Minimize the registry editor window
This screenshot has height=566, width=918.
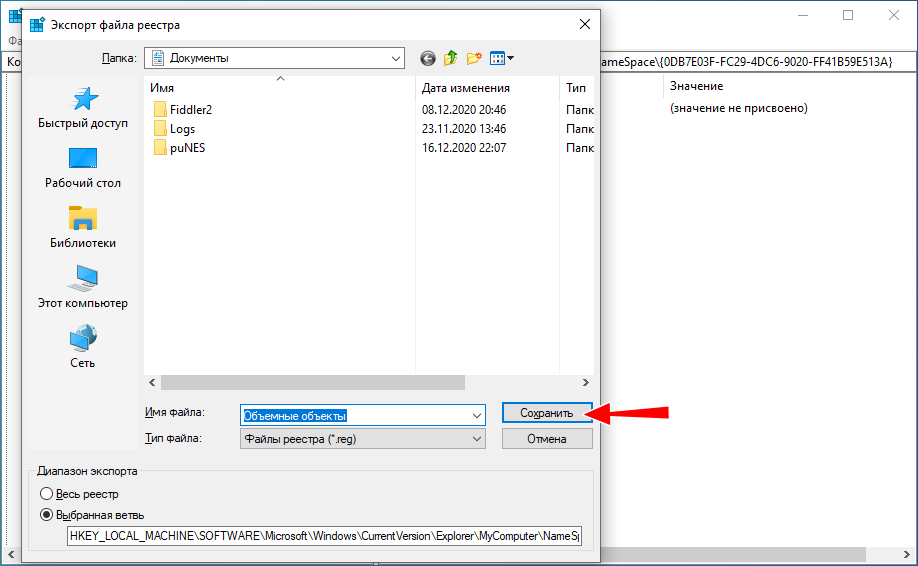point(803,15)
